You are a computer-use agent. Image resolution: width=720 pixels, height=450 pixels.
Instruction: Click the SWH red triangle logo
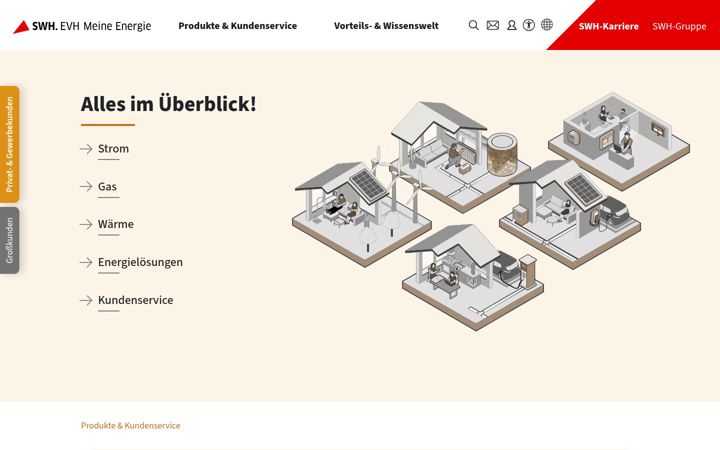(x=21, y=27)
